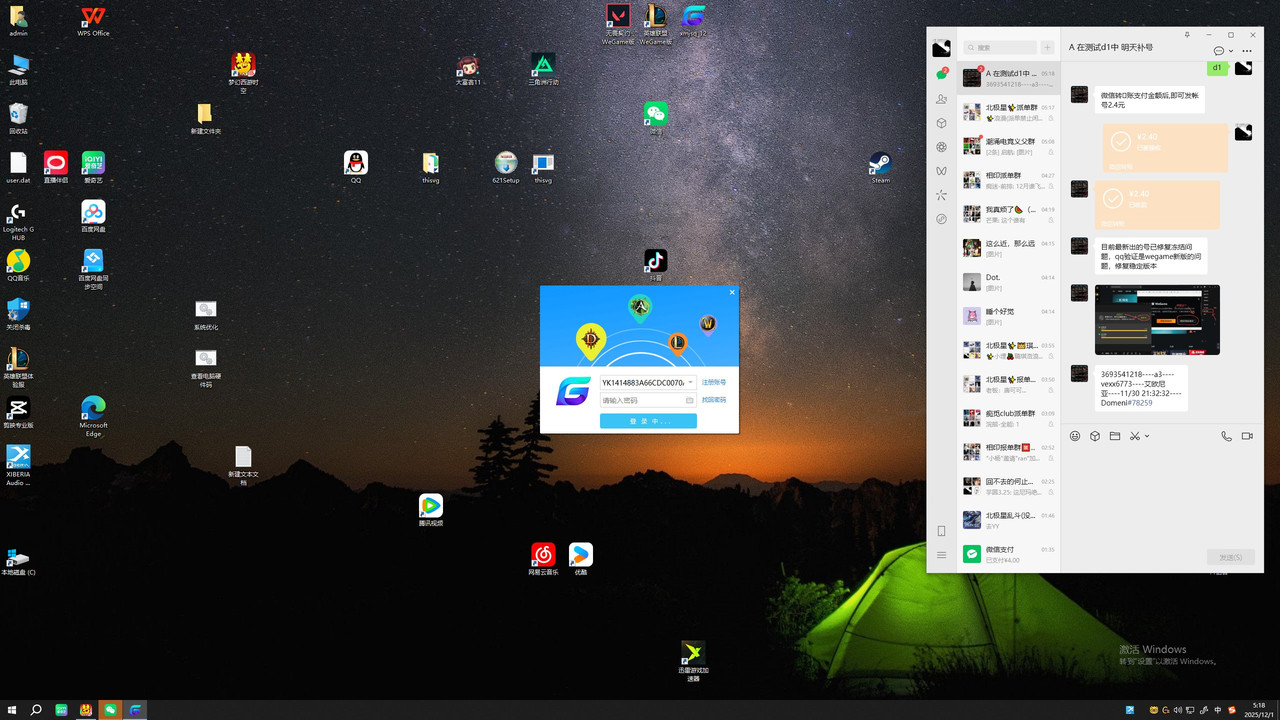Screen dimensions: 1280x720
Task: Click the taskbar clock showing 5:18
Action: pos(1258,710)
